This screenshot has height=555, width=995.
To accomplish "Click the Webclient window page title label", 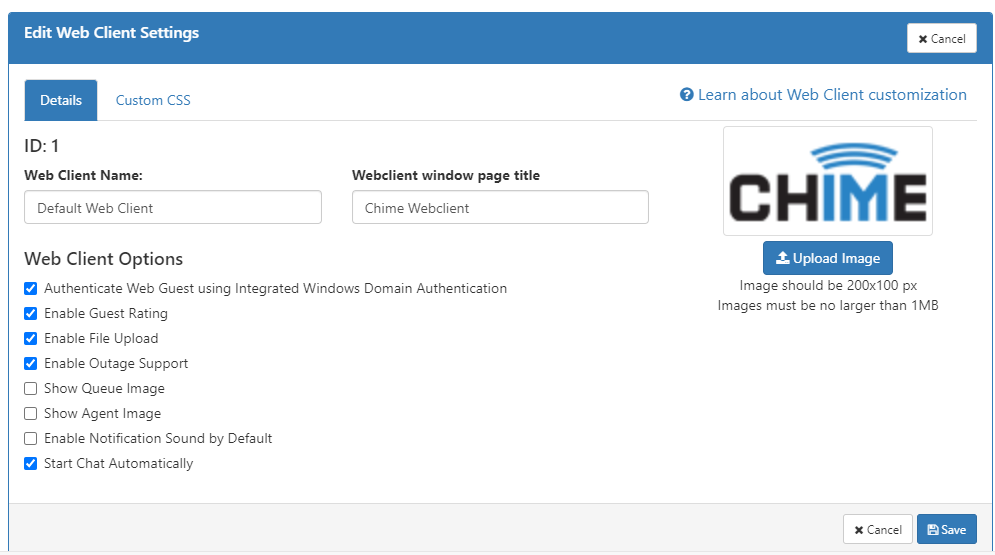I will click(x=446, y=176).
